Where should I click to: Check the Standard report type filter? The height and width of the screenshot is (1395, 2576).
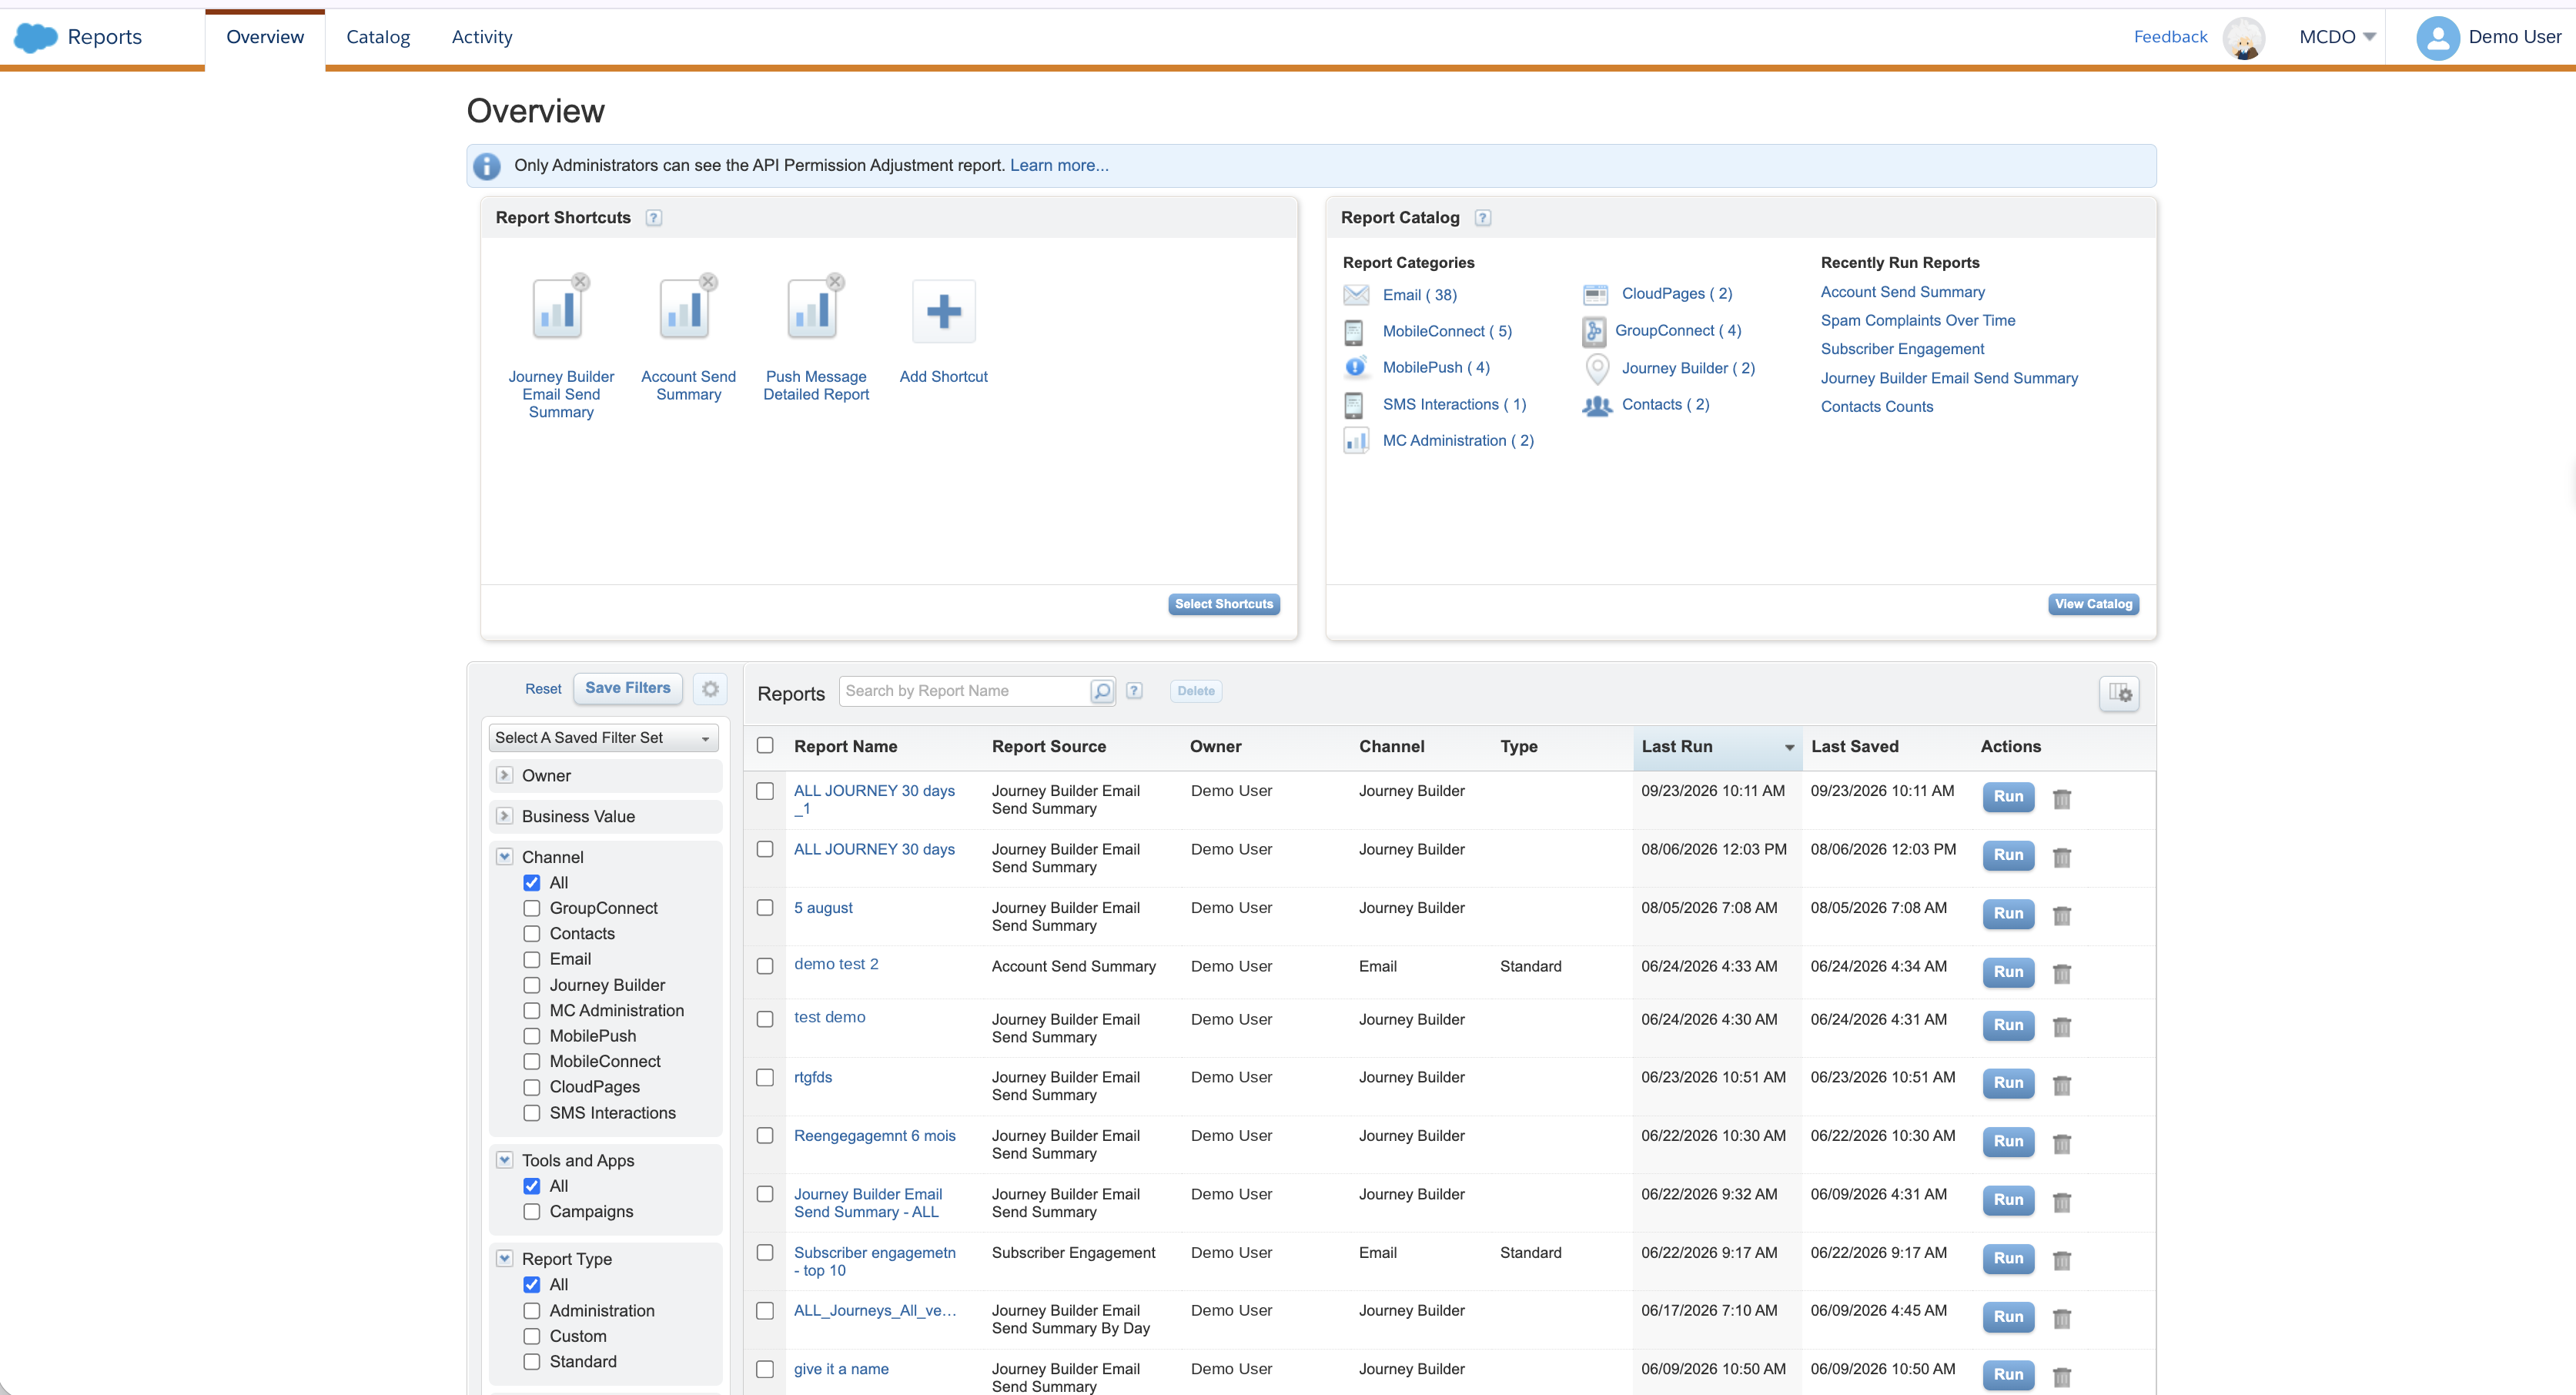pos(532,1362)
